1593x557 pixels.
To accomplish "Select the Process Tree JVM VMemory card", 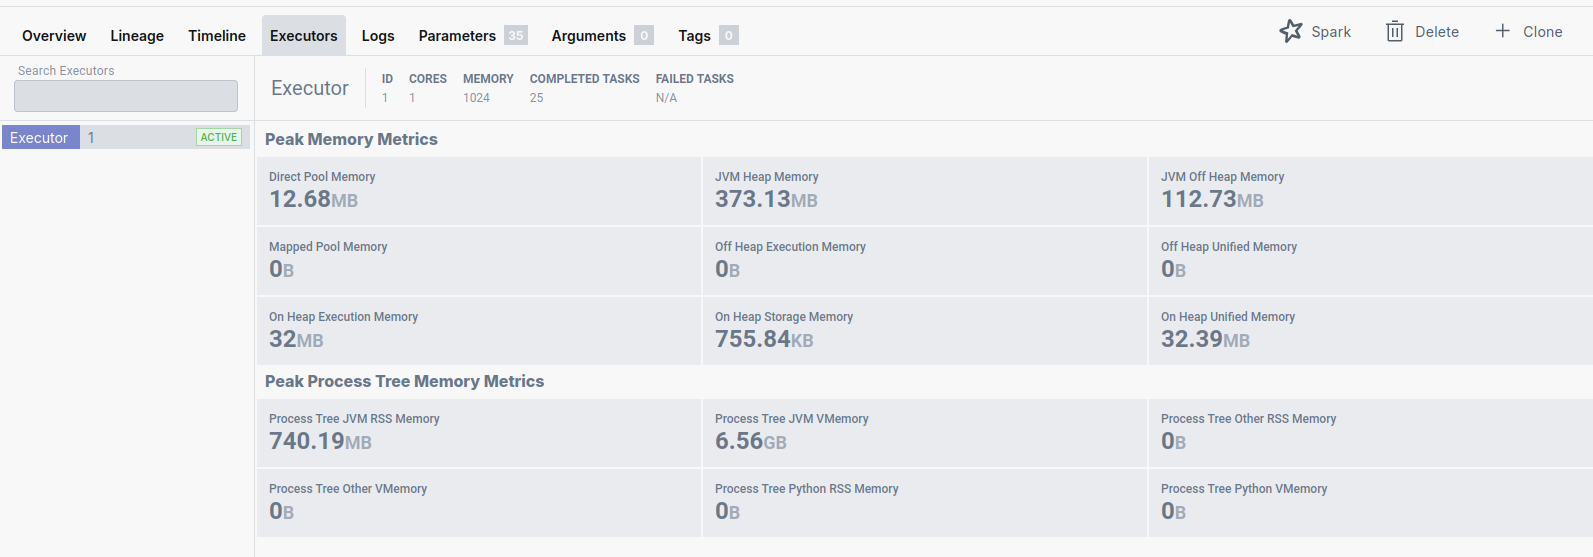I will (924, 433).
